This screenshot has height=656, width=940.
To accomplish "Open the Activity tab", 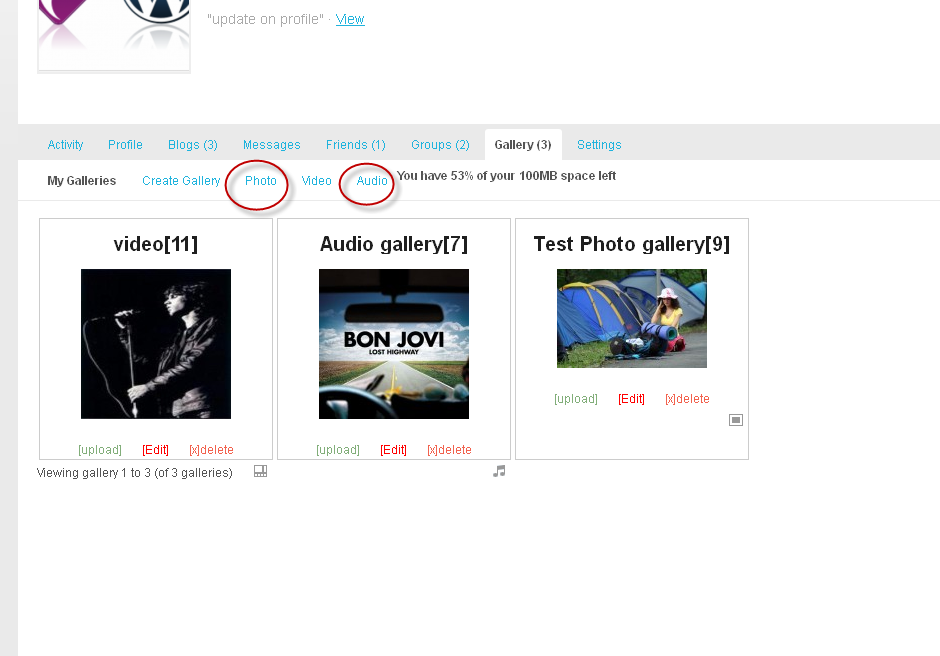I will 65,145.
